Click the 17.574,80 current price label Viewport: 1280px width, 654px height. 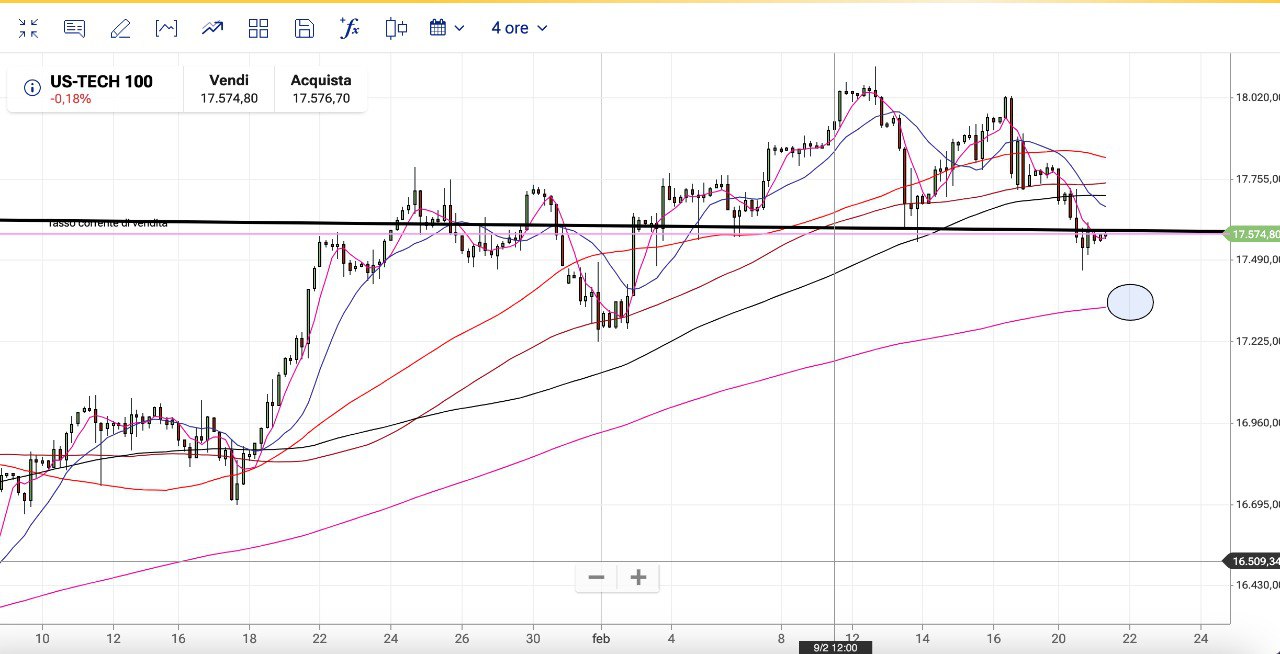1255,234
